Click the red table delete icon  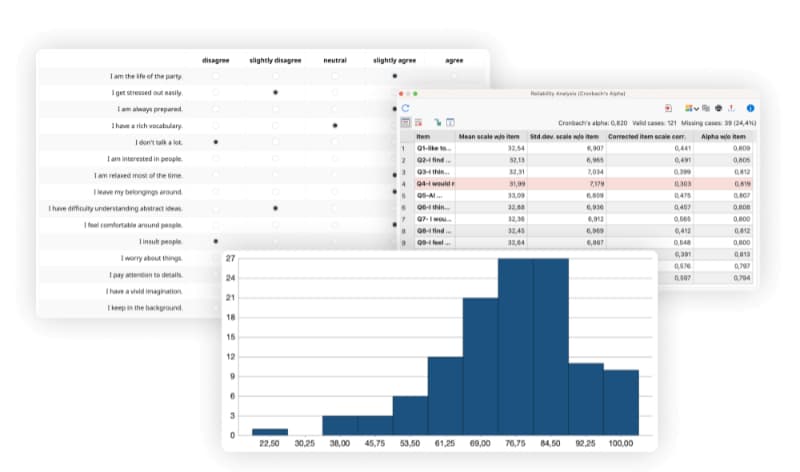(418, 122)
